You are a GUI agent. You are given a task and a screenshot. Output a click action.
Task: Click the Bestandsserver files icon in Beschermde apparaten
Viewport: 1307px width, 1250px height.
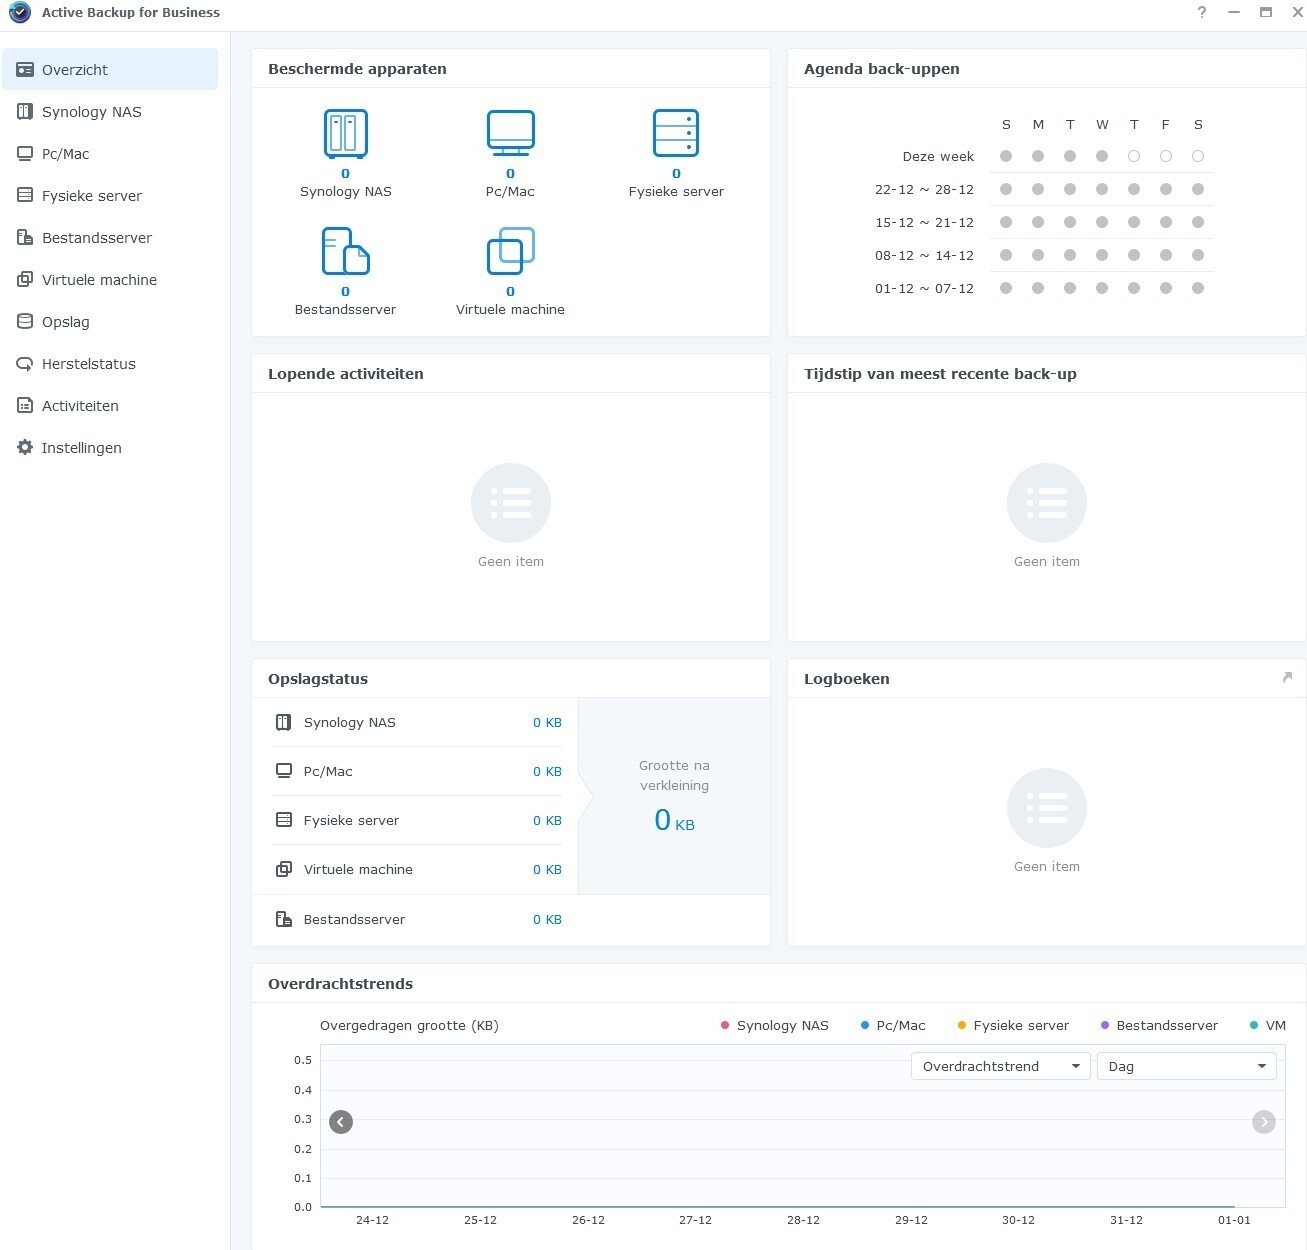(x=346, y=251)
